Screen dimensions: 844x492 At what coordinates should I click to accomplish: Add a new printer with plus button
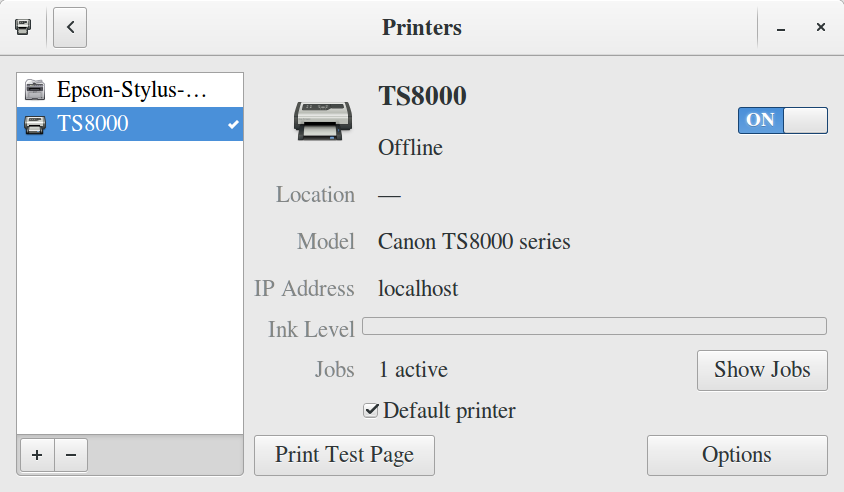tap(37, 455)
